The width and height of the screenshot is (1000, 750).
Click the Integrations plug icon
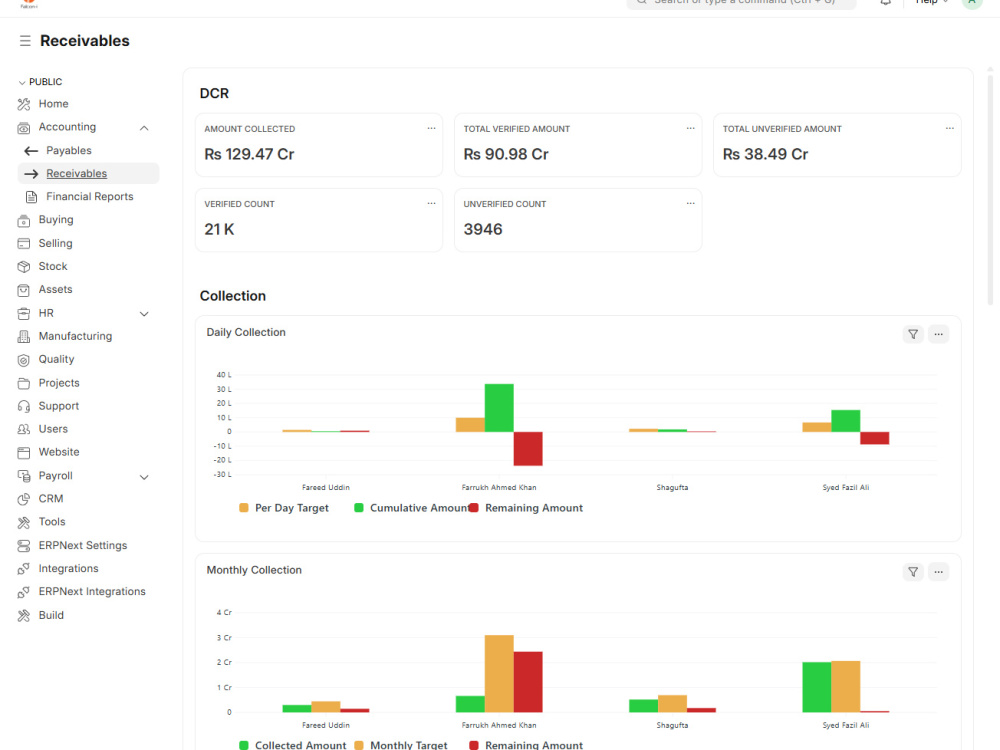[x=24, y=569]
